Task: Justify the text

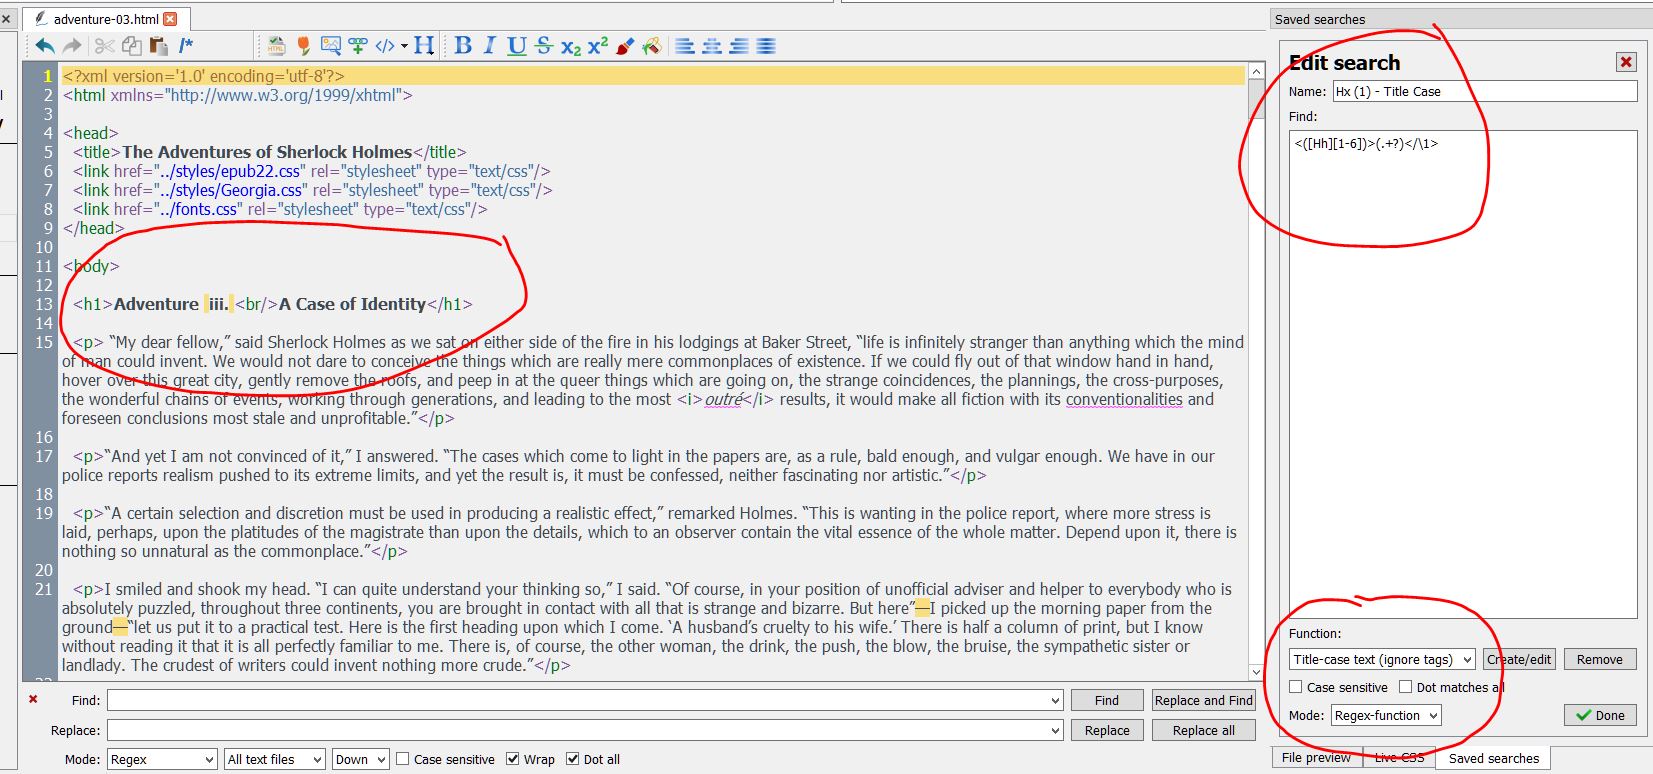Action: pos(766,45)
